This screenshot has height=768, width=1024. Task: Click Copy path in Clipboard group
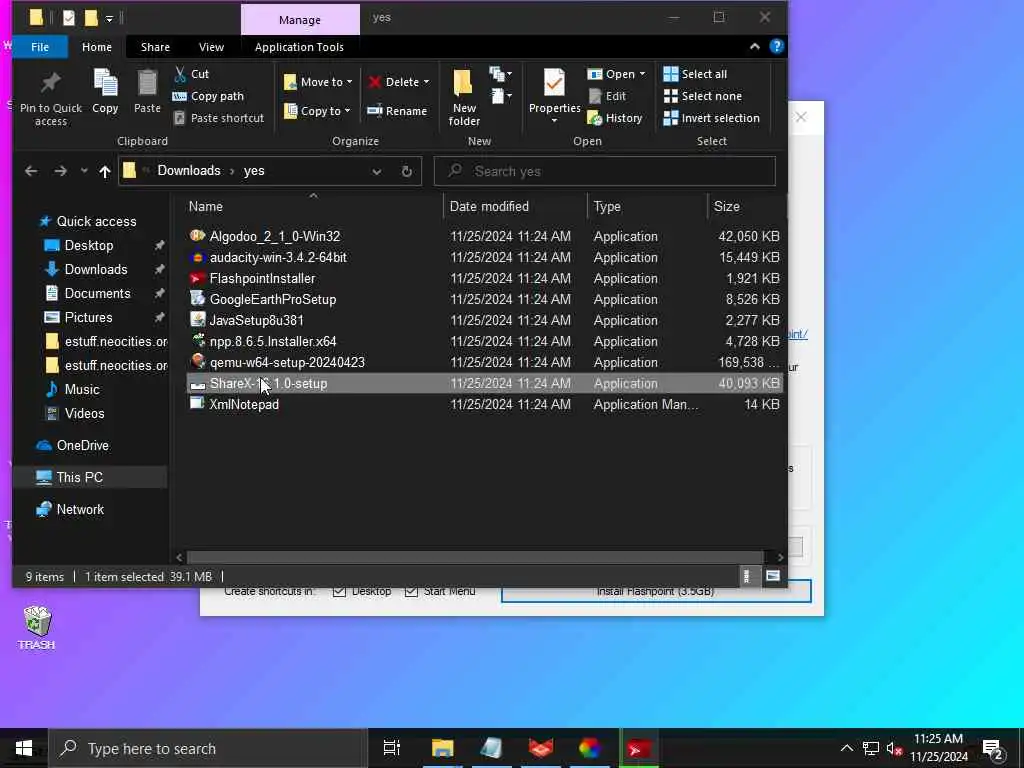(x=208, y=96)
